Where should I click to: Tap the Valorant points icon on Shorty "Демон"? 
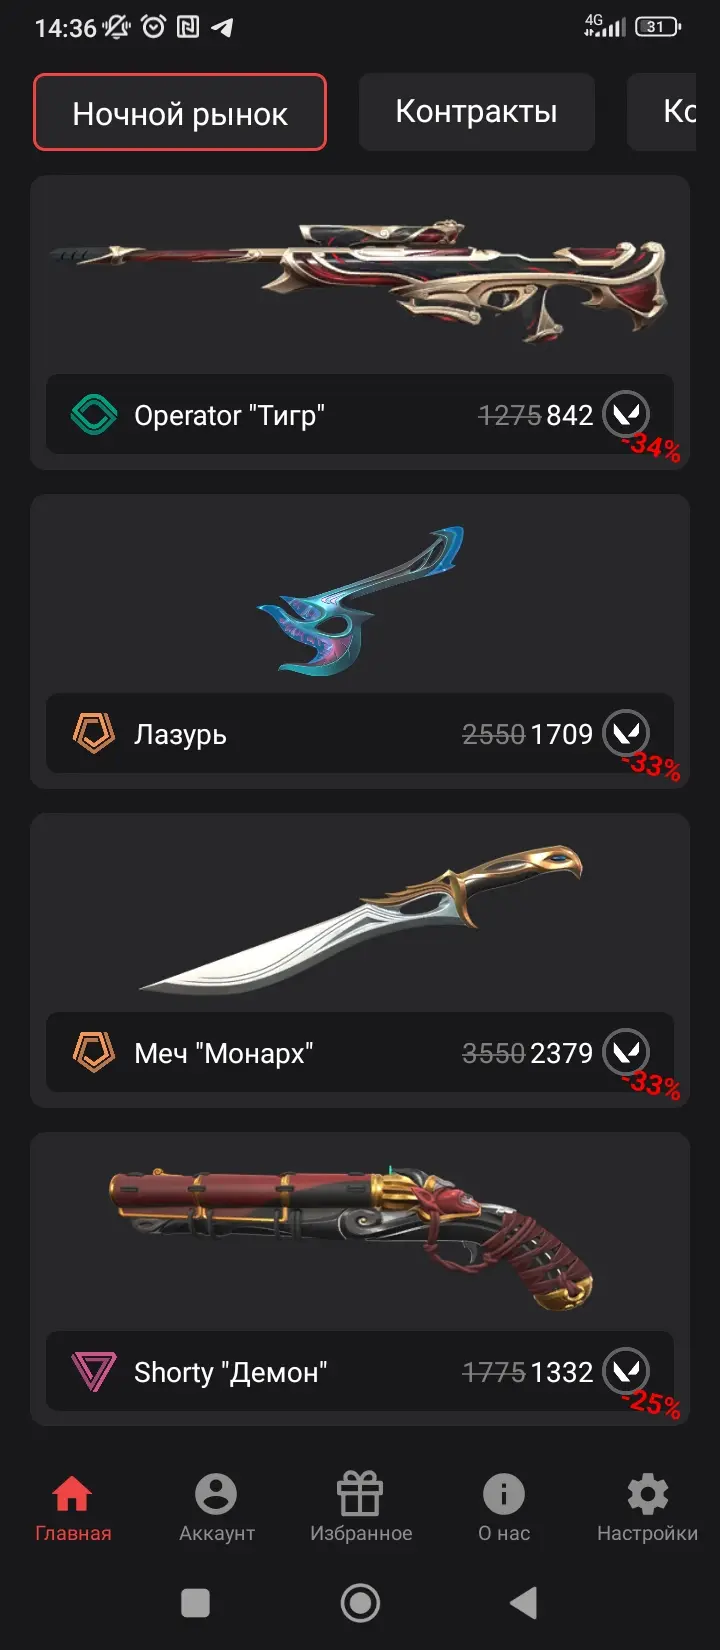coord(627,1371)
